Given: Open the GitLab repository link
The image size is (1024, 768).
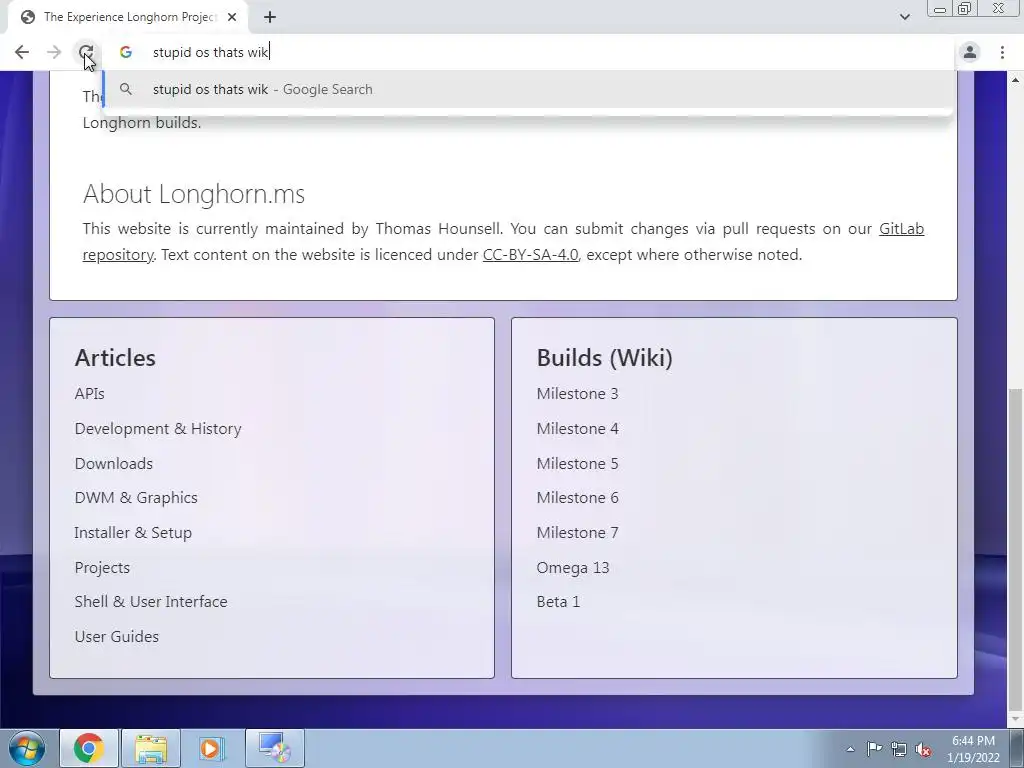Looking at the screenshot, I should pyautogui.click(x=901, y=229).
